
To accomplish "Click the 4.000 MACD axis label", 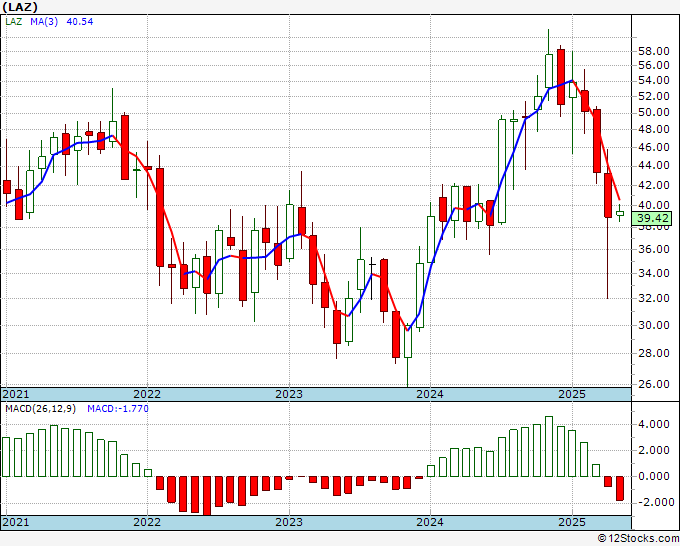I will (x=654, y=424).
